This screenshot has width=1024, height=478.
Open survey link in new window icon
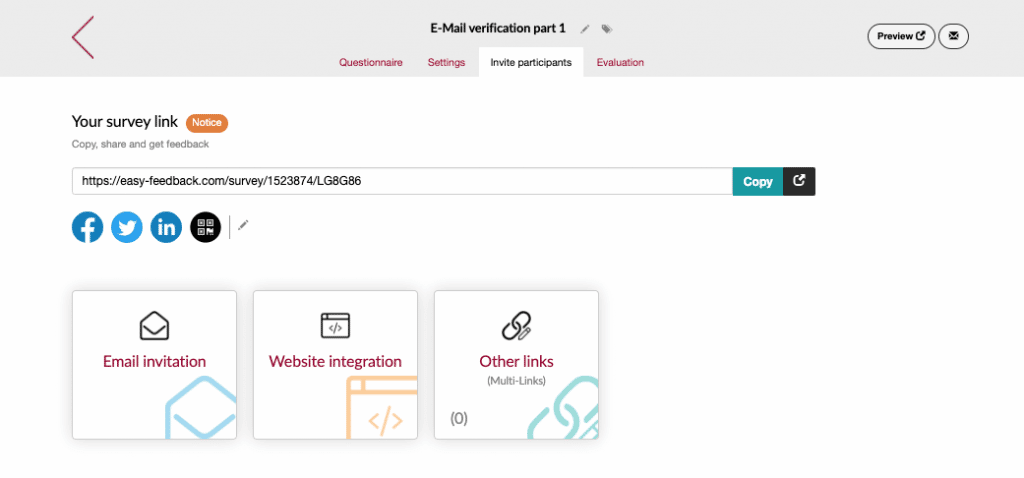pyautogui.click(x=799, y=182)
